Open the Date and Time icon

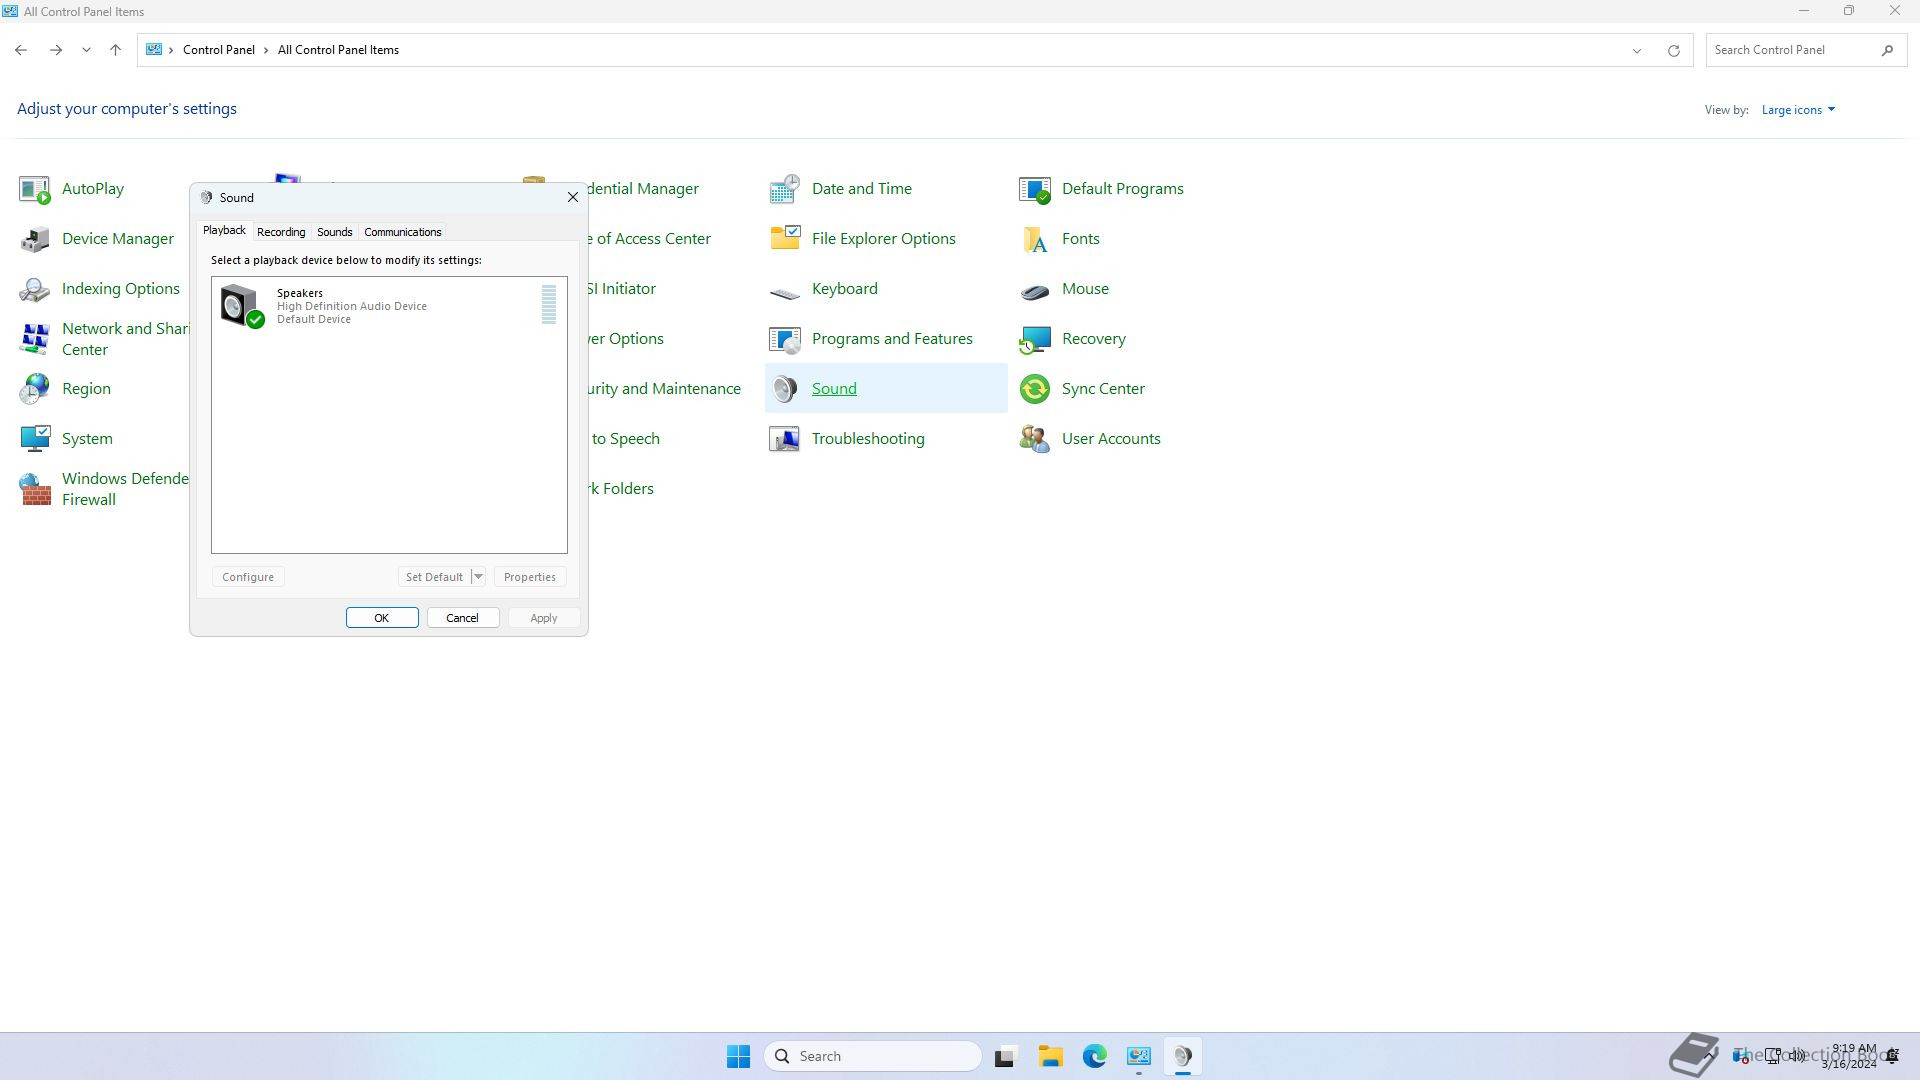point(785,189)
